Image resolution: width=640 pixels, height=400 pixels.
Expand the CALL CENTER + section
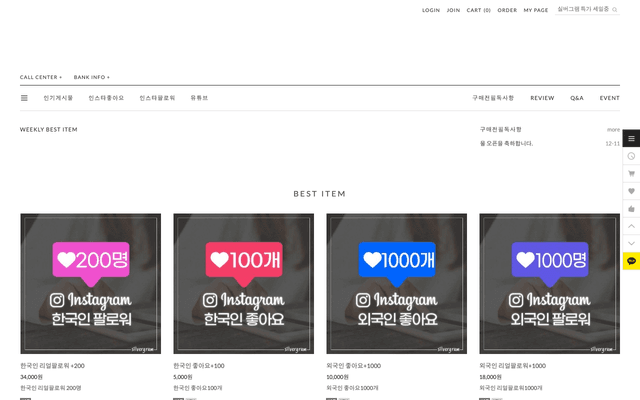click(41, 77)
